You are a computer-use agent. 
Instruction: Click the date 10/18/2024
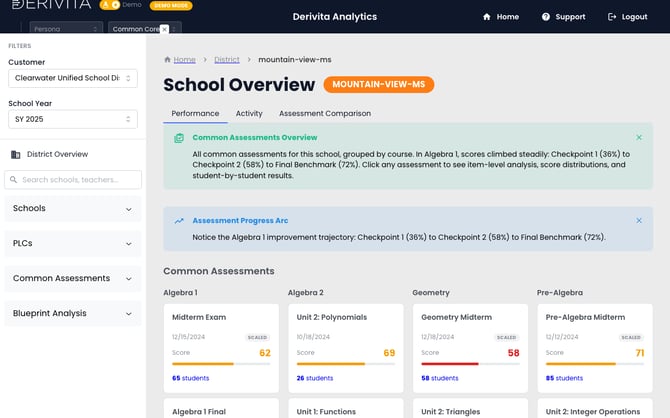point(313,337)
